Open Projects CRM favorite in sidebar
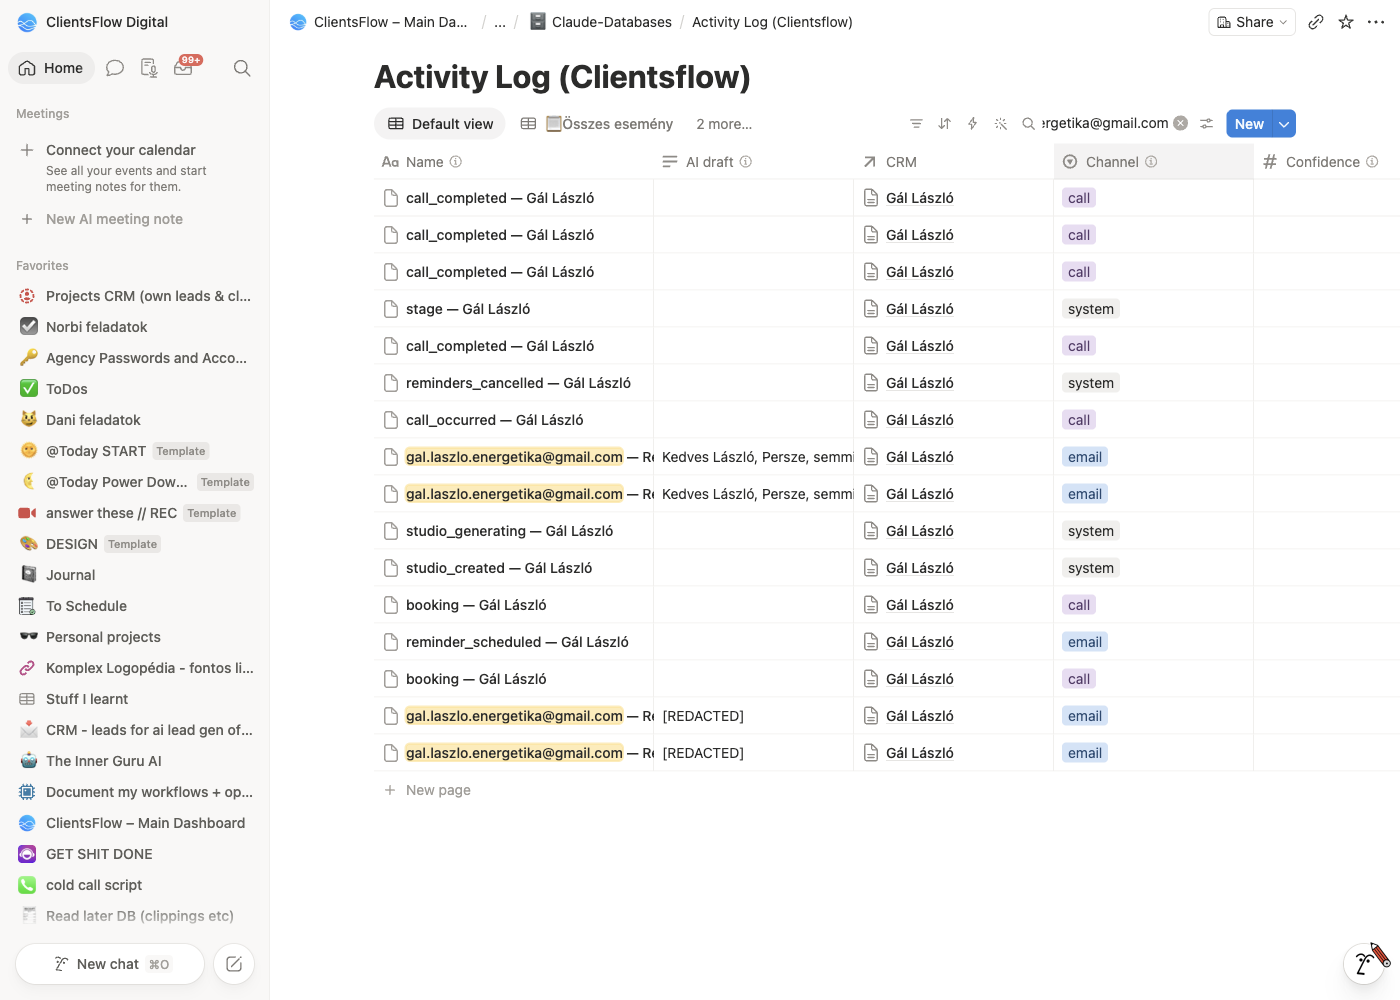The height and width of the screenshot is (1000, 1400). 135,296
